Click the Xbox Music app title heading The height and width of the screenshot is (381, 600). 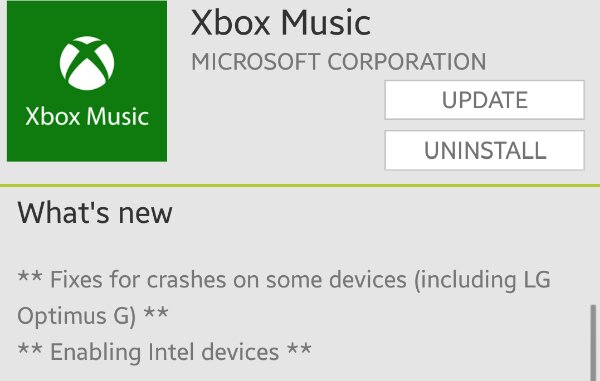click(280, 23)
